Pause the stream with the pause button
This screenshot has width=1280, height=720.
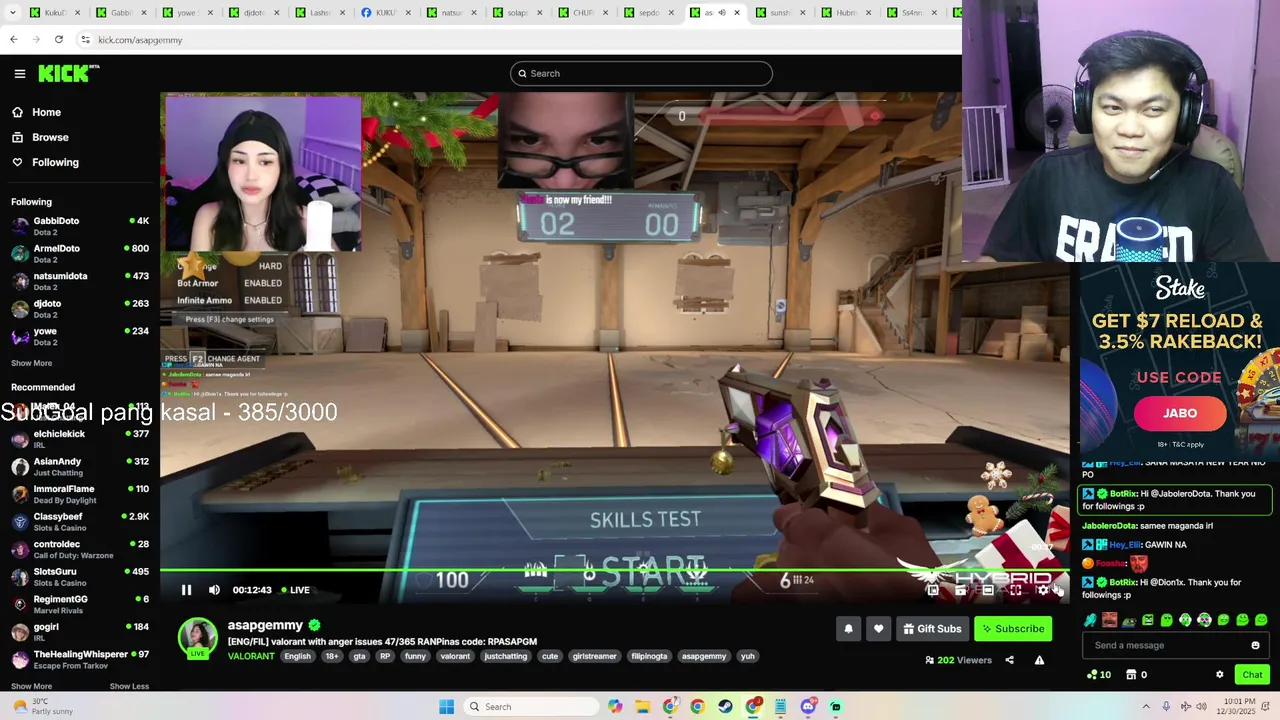pos(186,590)
